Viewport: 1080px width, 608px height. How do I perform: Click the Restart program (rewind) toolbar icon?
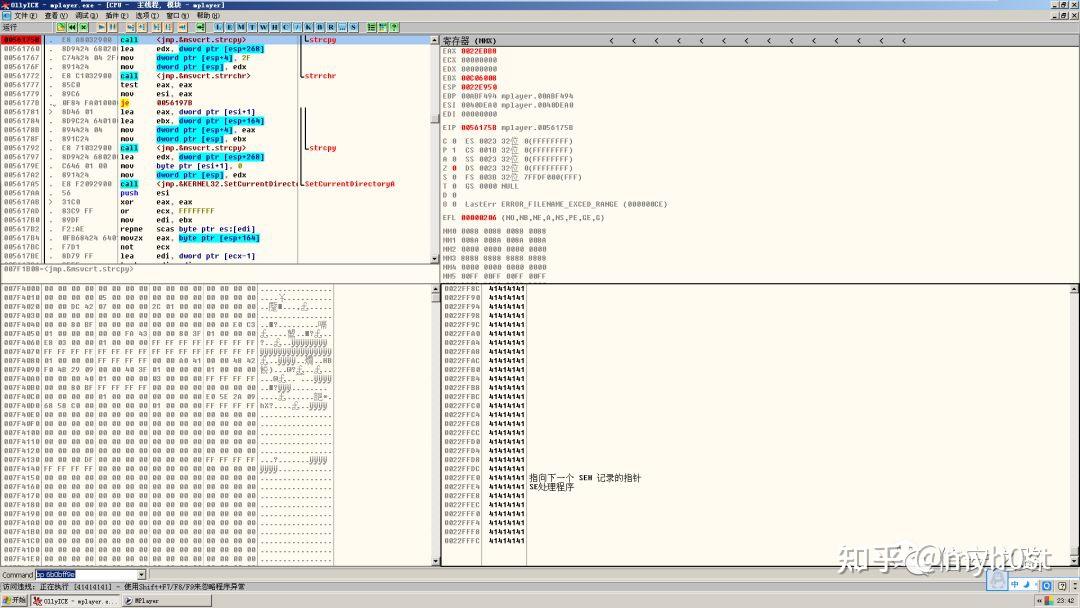(72, 27)
